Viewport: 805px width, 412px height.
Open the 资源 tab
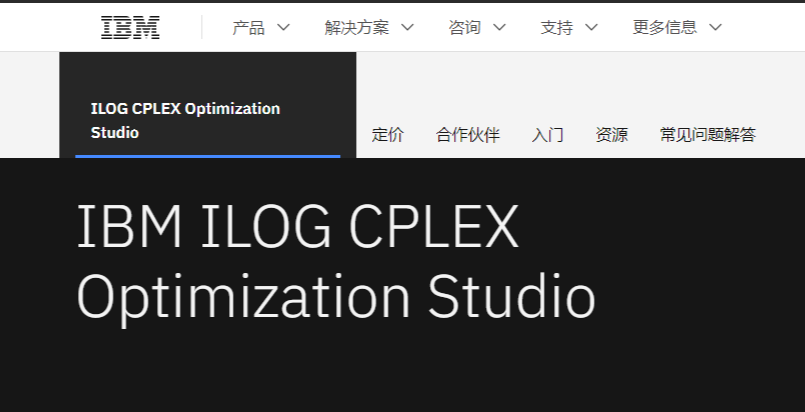tap(612, 135)
